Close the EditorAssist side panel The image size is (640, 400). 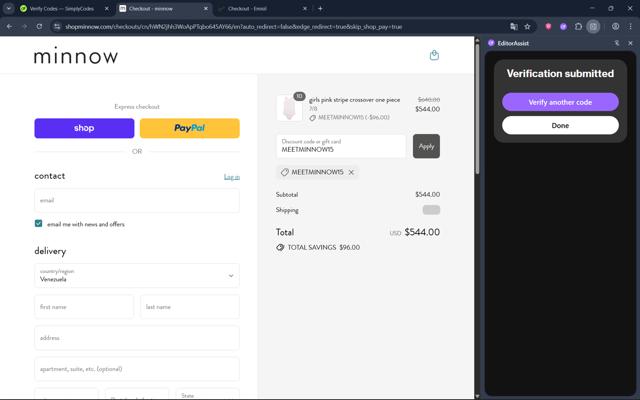point(630,43)
